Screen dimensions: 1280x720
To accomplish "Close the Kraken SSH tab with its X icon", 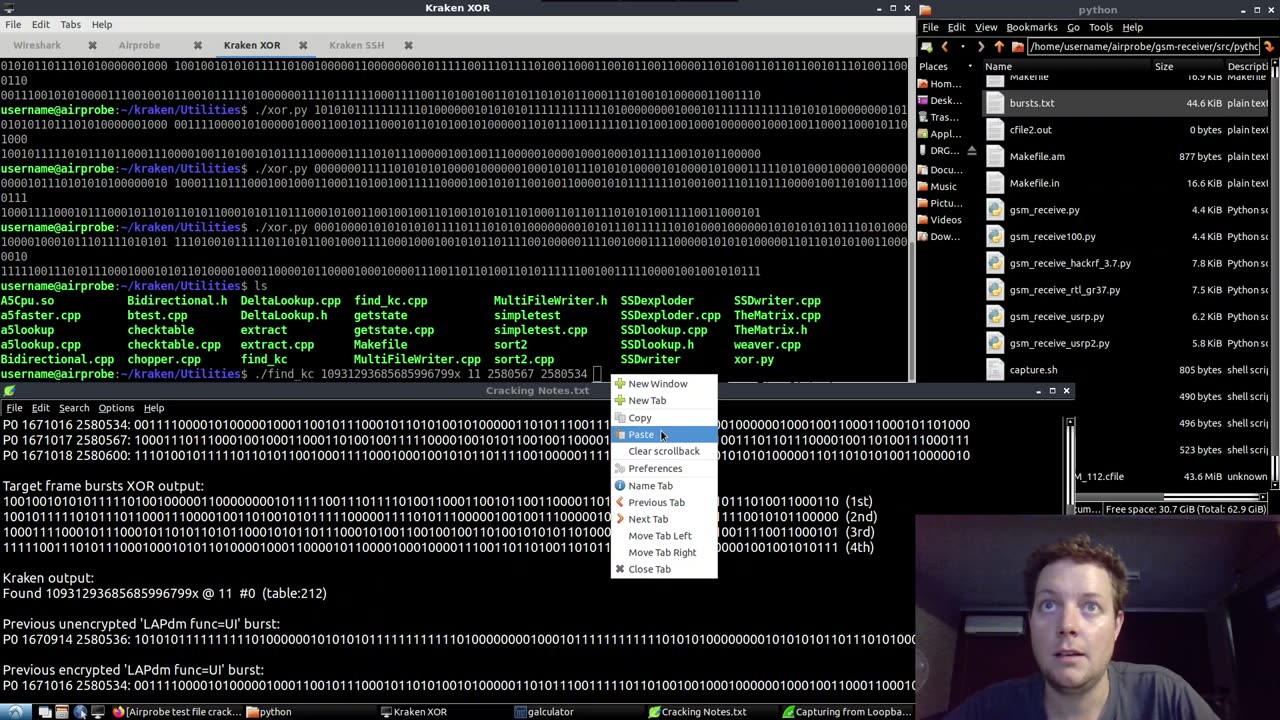I will point(408,45).
